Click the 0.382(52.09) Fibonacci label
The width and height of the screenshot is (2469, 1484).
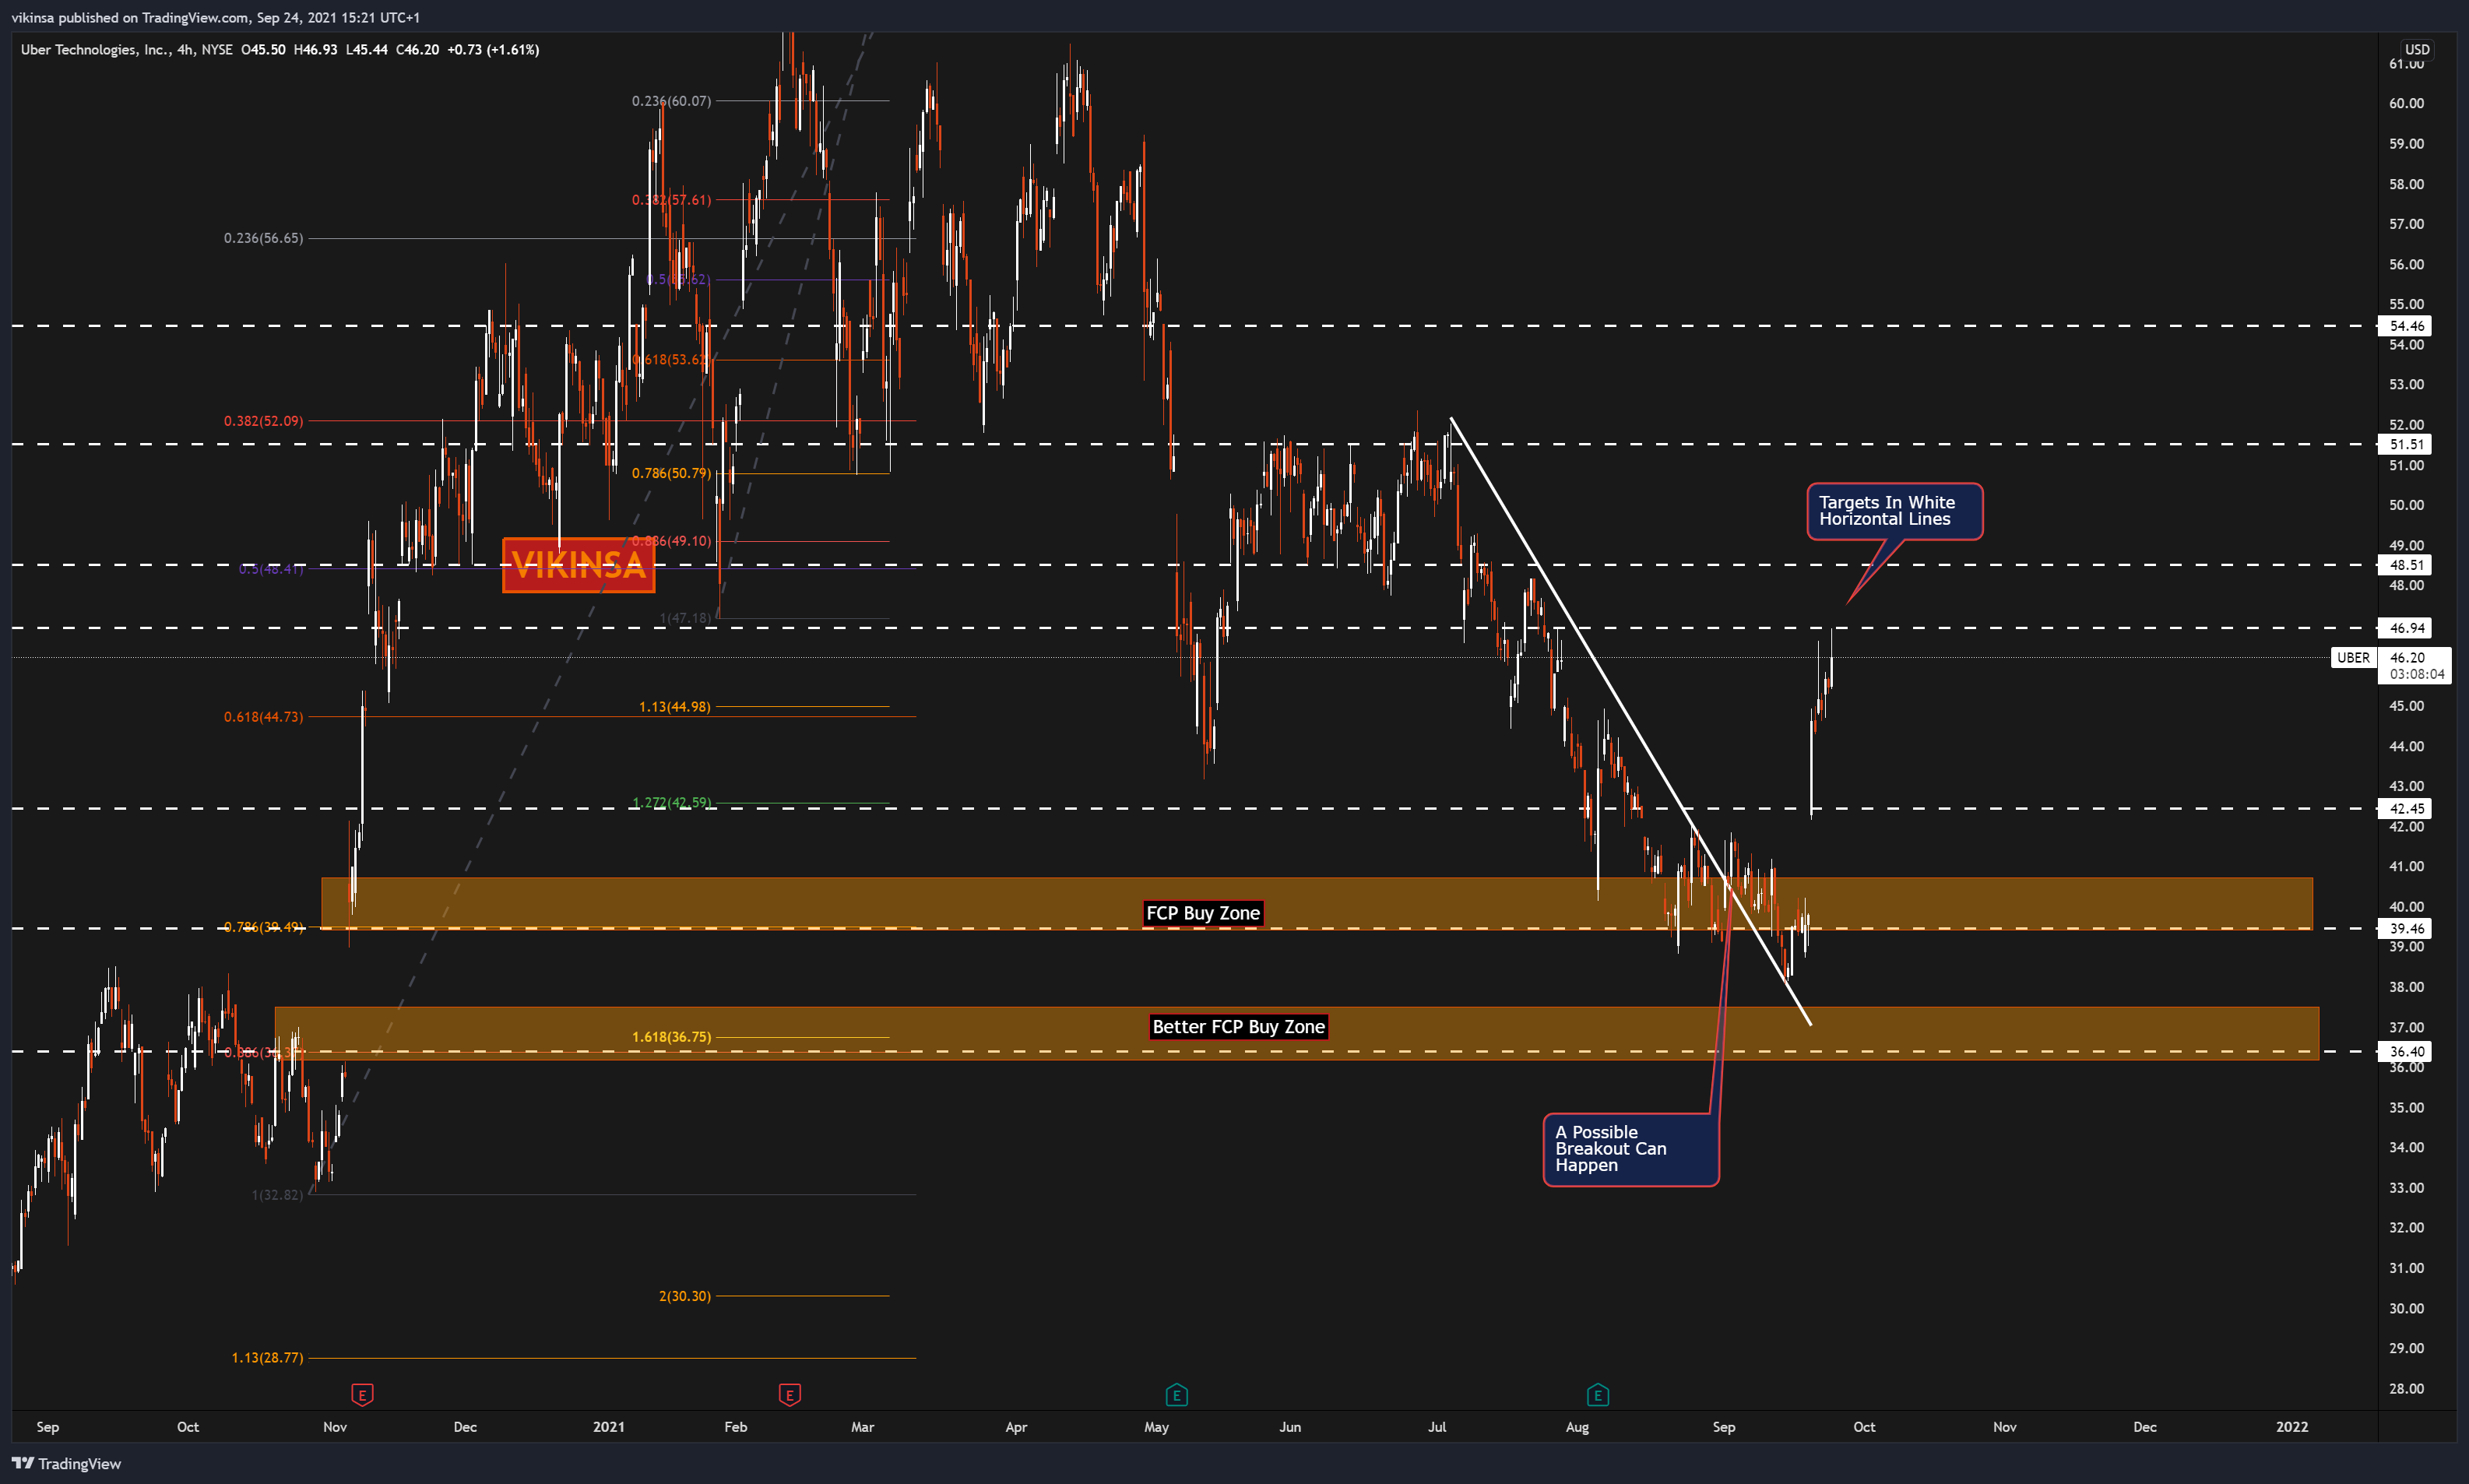click(x=263, y=421)
